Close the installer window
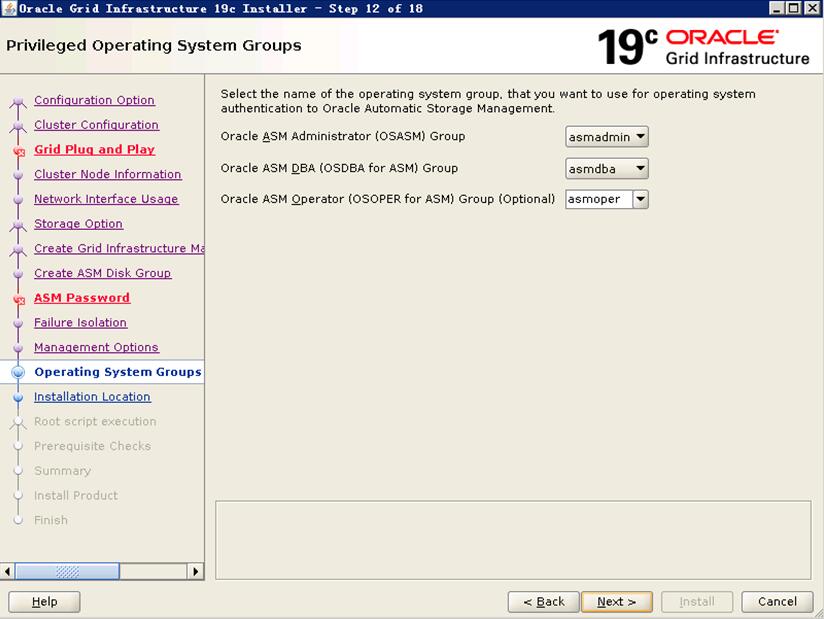824x619 pixels. pyautogui.click(x=811, y=8)
